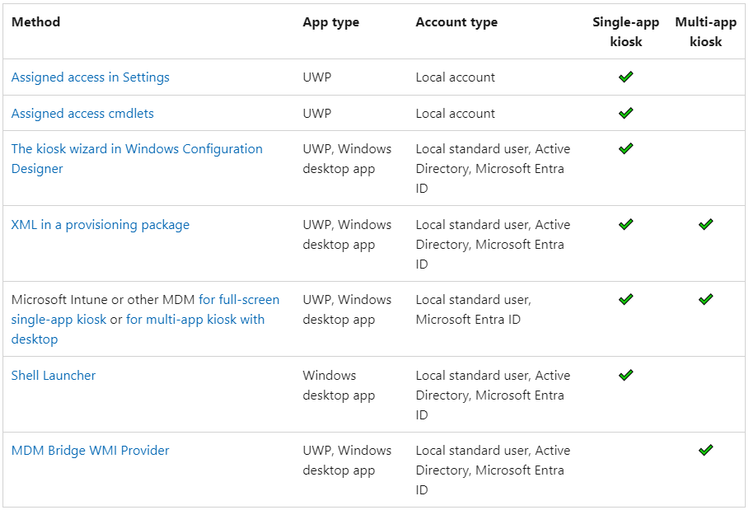The width and height of the screenshot is (750, 510).
Task: Click the app type cell in the Microsoft Intune row
Action: (x=347, y=310)
